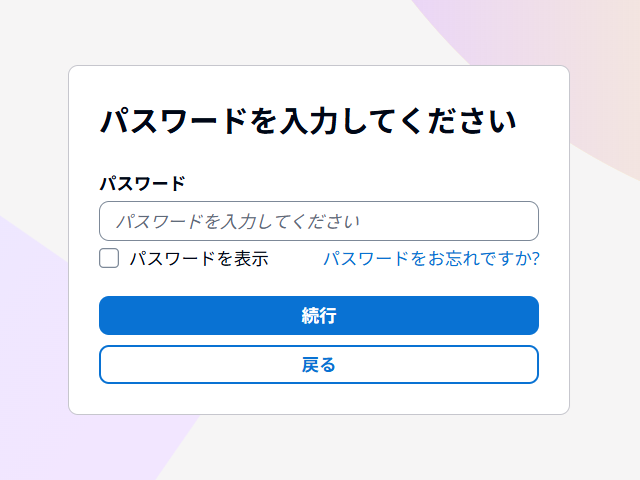The height and width of the screenshot is (480, 640).
Task: Click the password input field
Action: [319, 221]
